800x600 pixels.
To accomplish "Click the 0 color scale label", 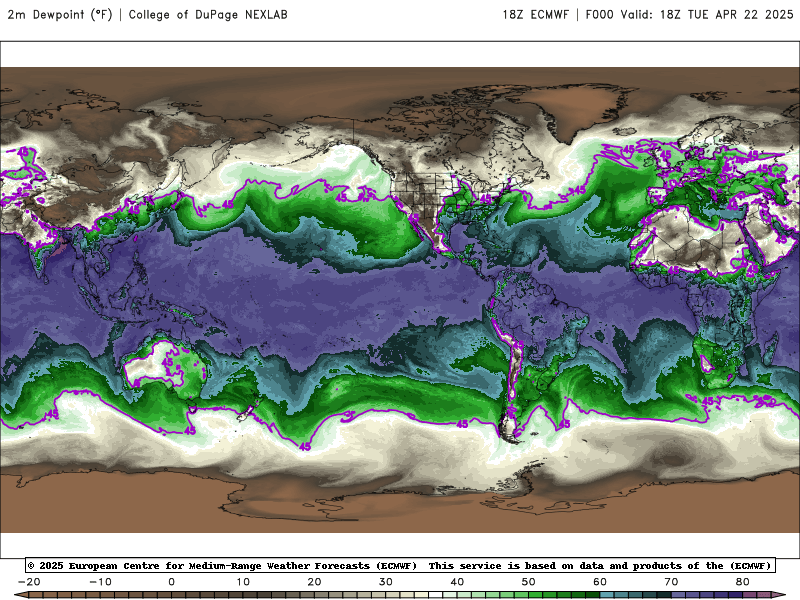I will [171, 582].
